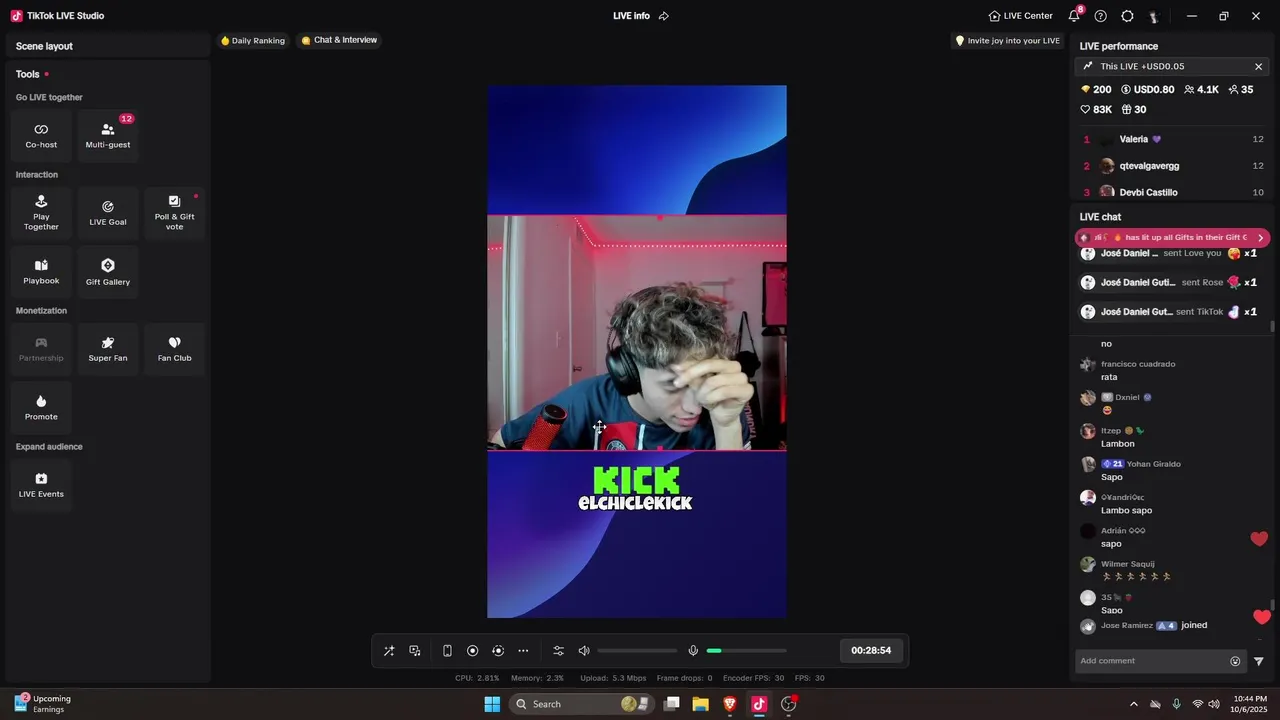
Task: Select the Daily Ranking tab
Action: click(253, 41)
